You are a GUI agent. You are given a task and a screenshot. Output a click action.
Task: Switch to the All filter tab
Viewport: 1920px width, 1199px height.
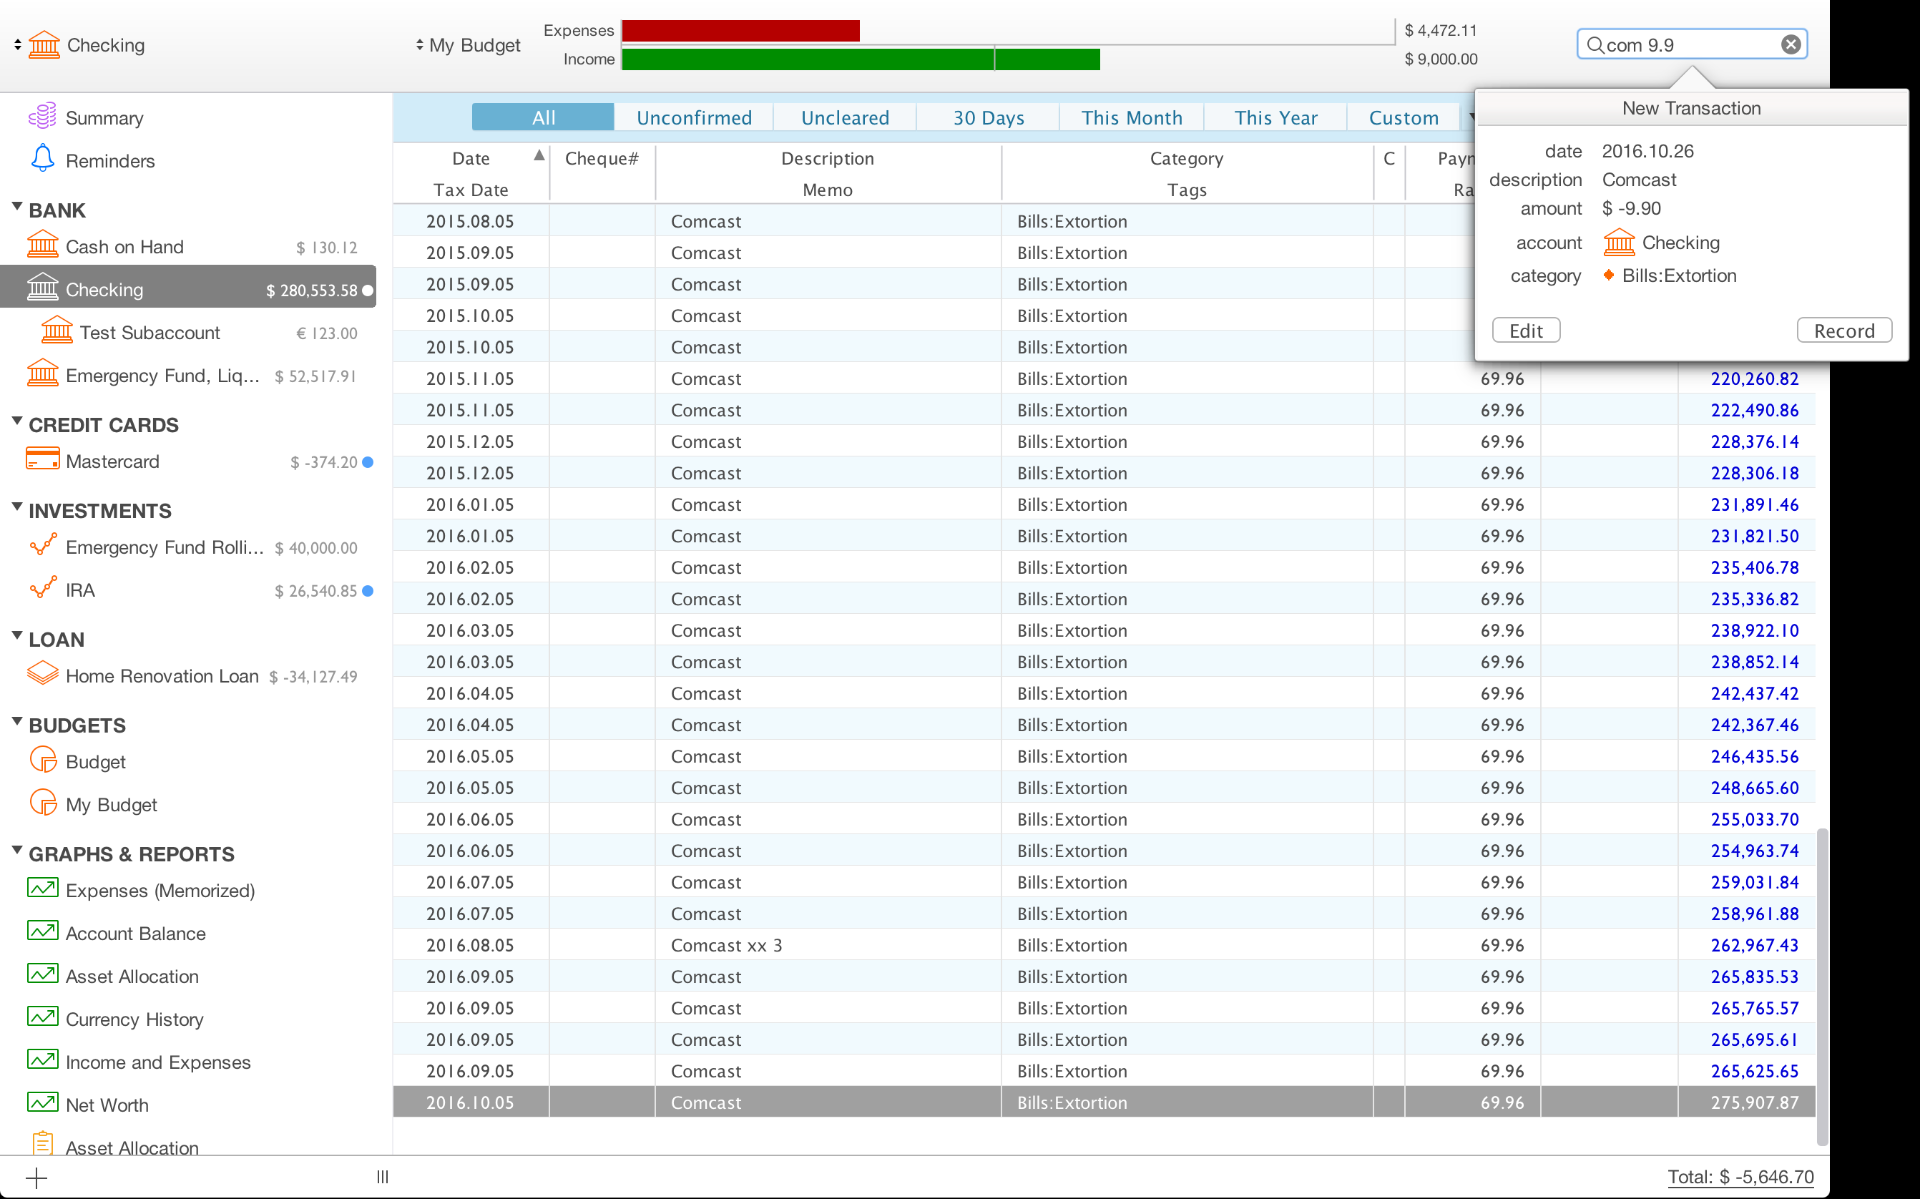[x=543, y=118]
